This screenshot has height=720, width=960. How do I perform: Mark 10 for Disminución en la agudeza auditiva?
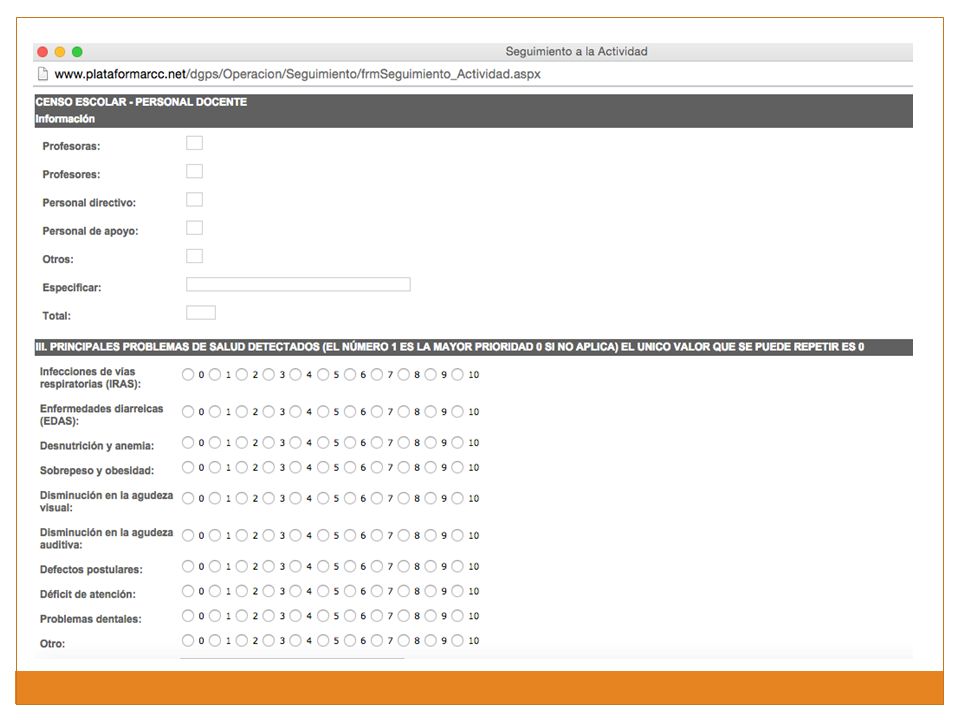pos(457,535)
